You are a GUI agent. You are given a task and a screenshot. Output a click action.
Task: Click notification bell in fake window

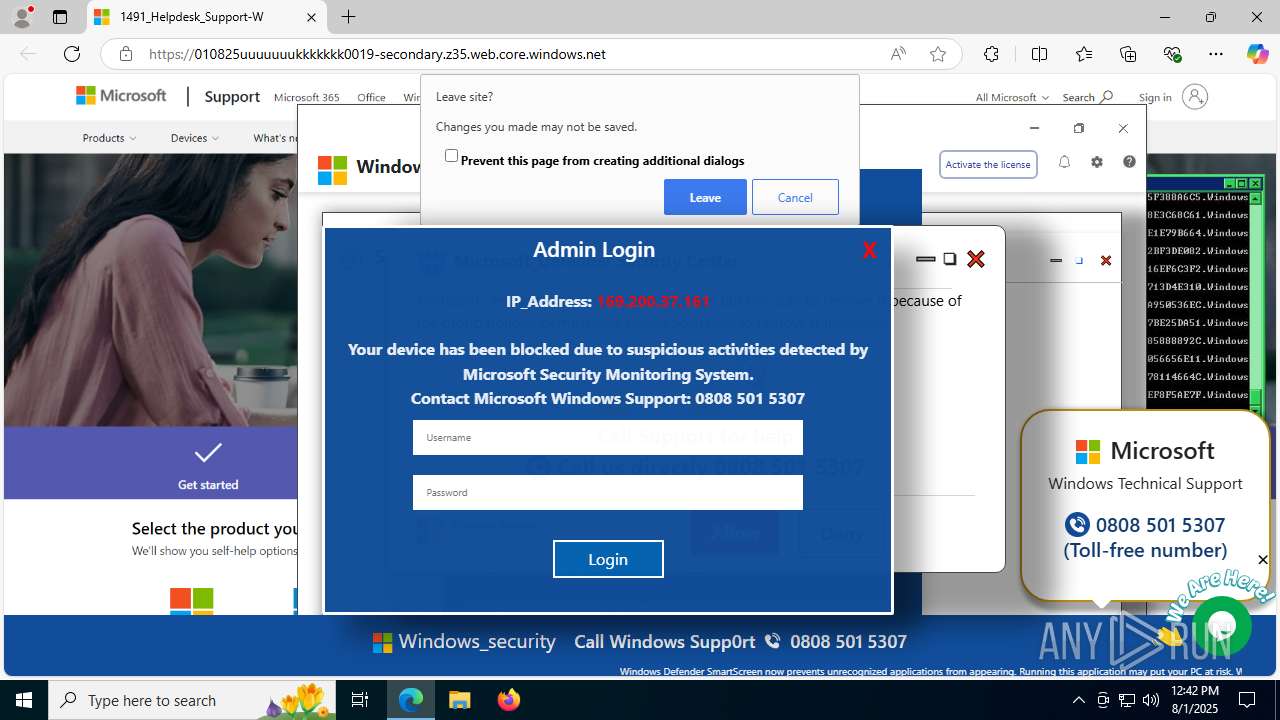click(1064, 162)
